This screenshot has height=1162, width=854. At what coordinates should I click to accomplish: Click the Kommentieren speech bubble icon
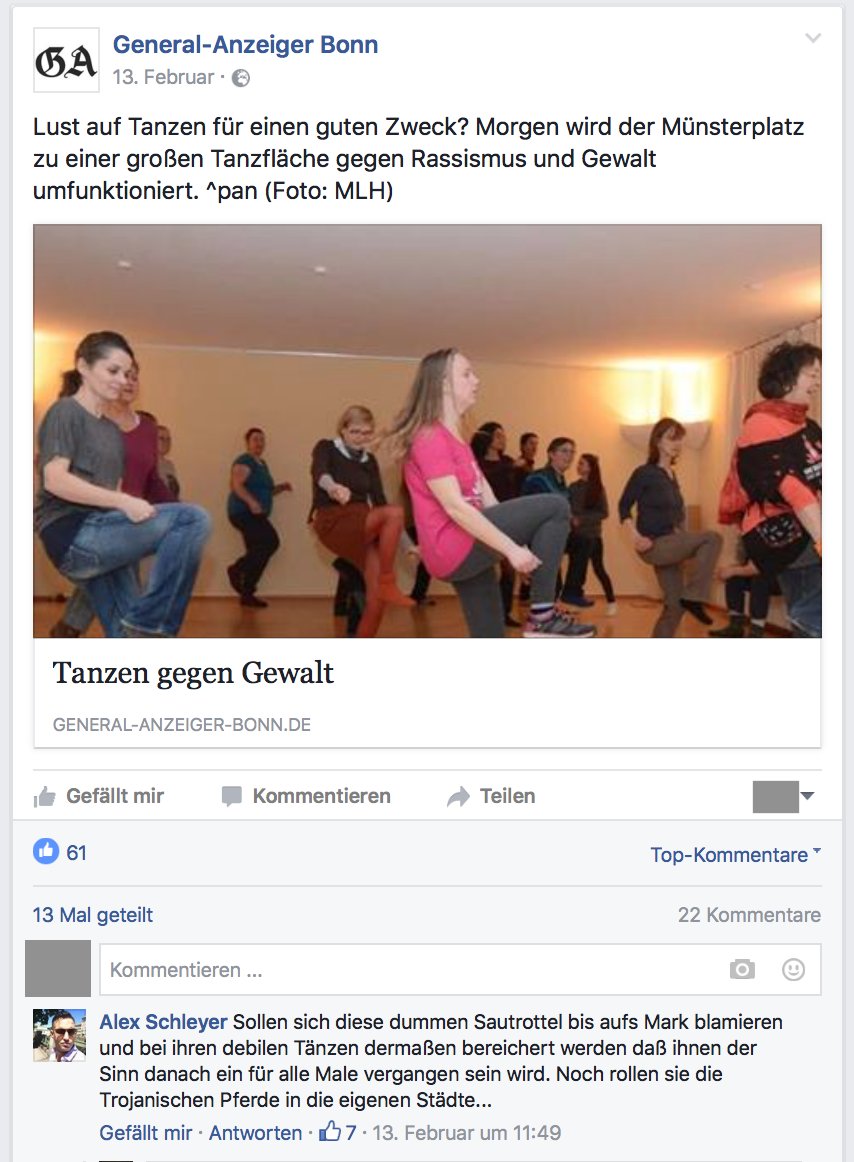(x=232, y=797)
